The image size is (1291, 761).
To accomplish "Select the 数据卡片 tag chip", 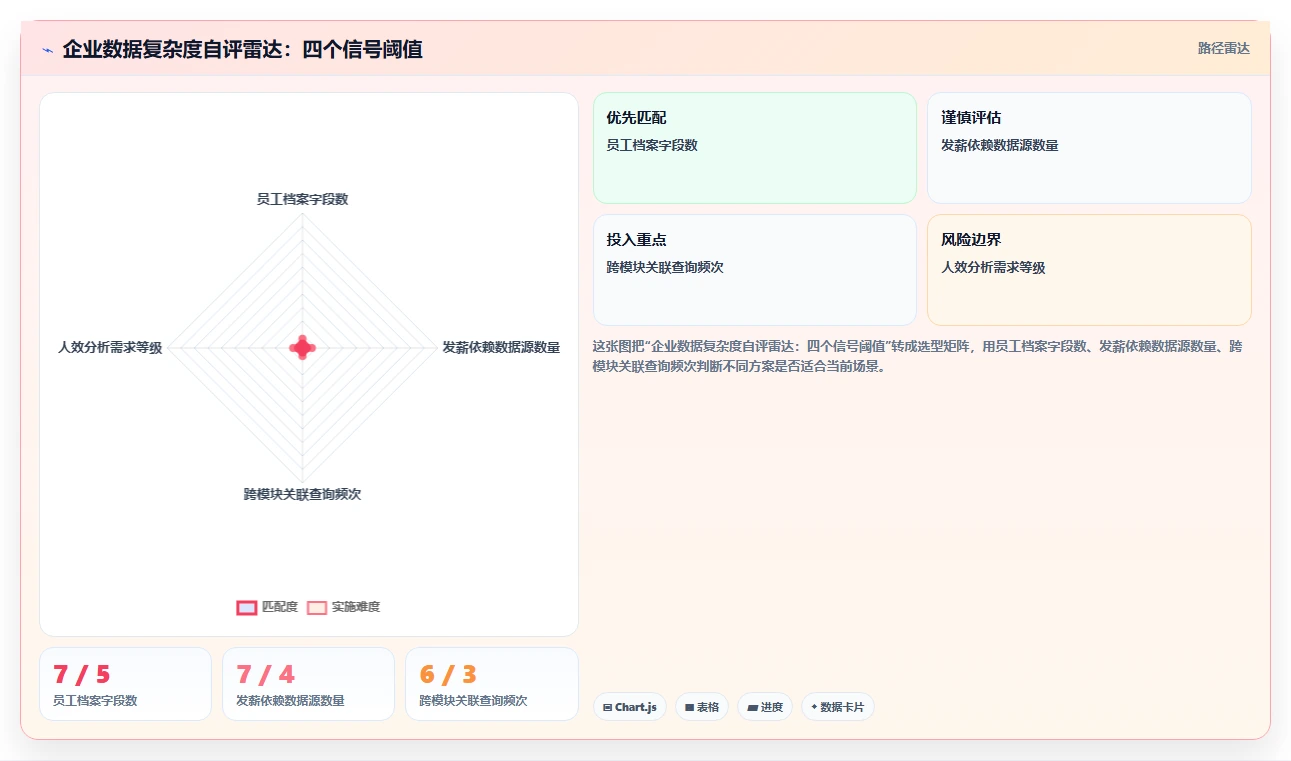I will [x=838, y=707].
